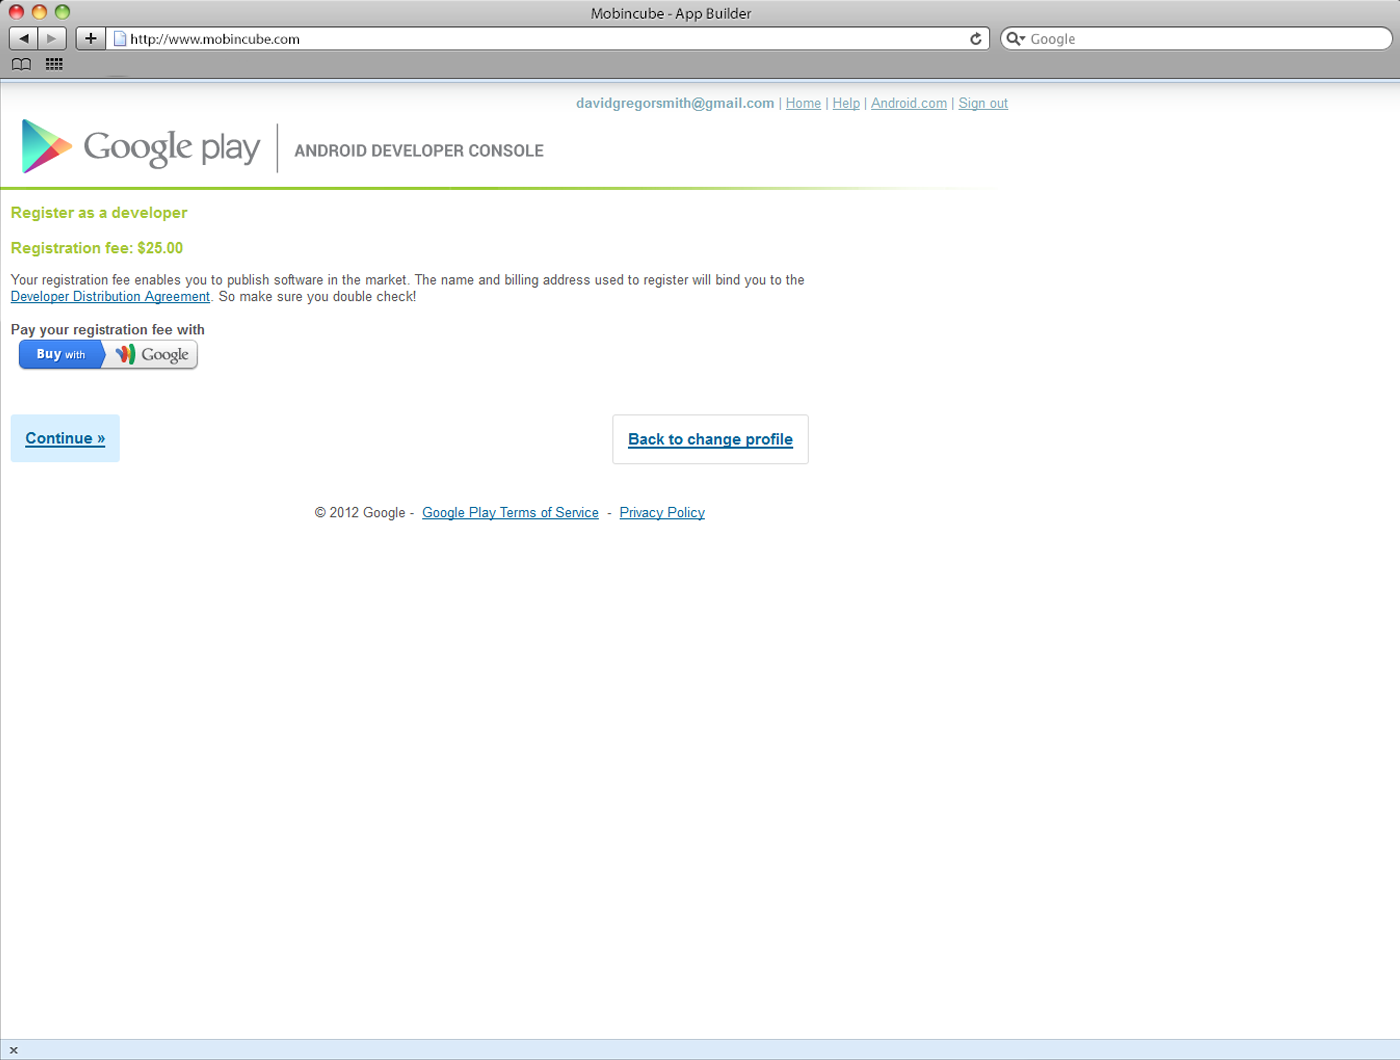Reload the page with the refresh icon
This screenshot has width=1400, height=1060.
976,39
